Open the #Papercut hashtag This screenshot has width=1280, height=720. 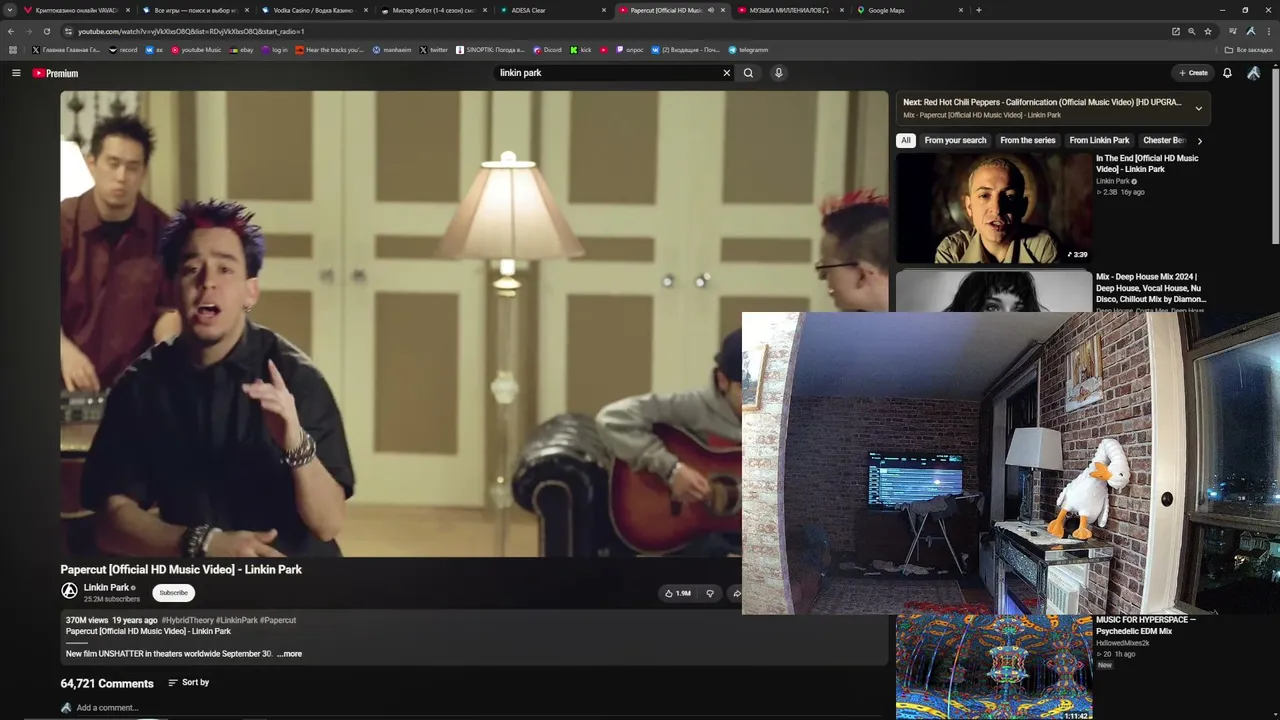[x=278, y=620]
